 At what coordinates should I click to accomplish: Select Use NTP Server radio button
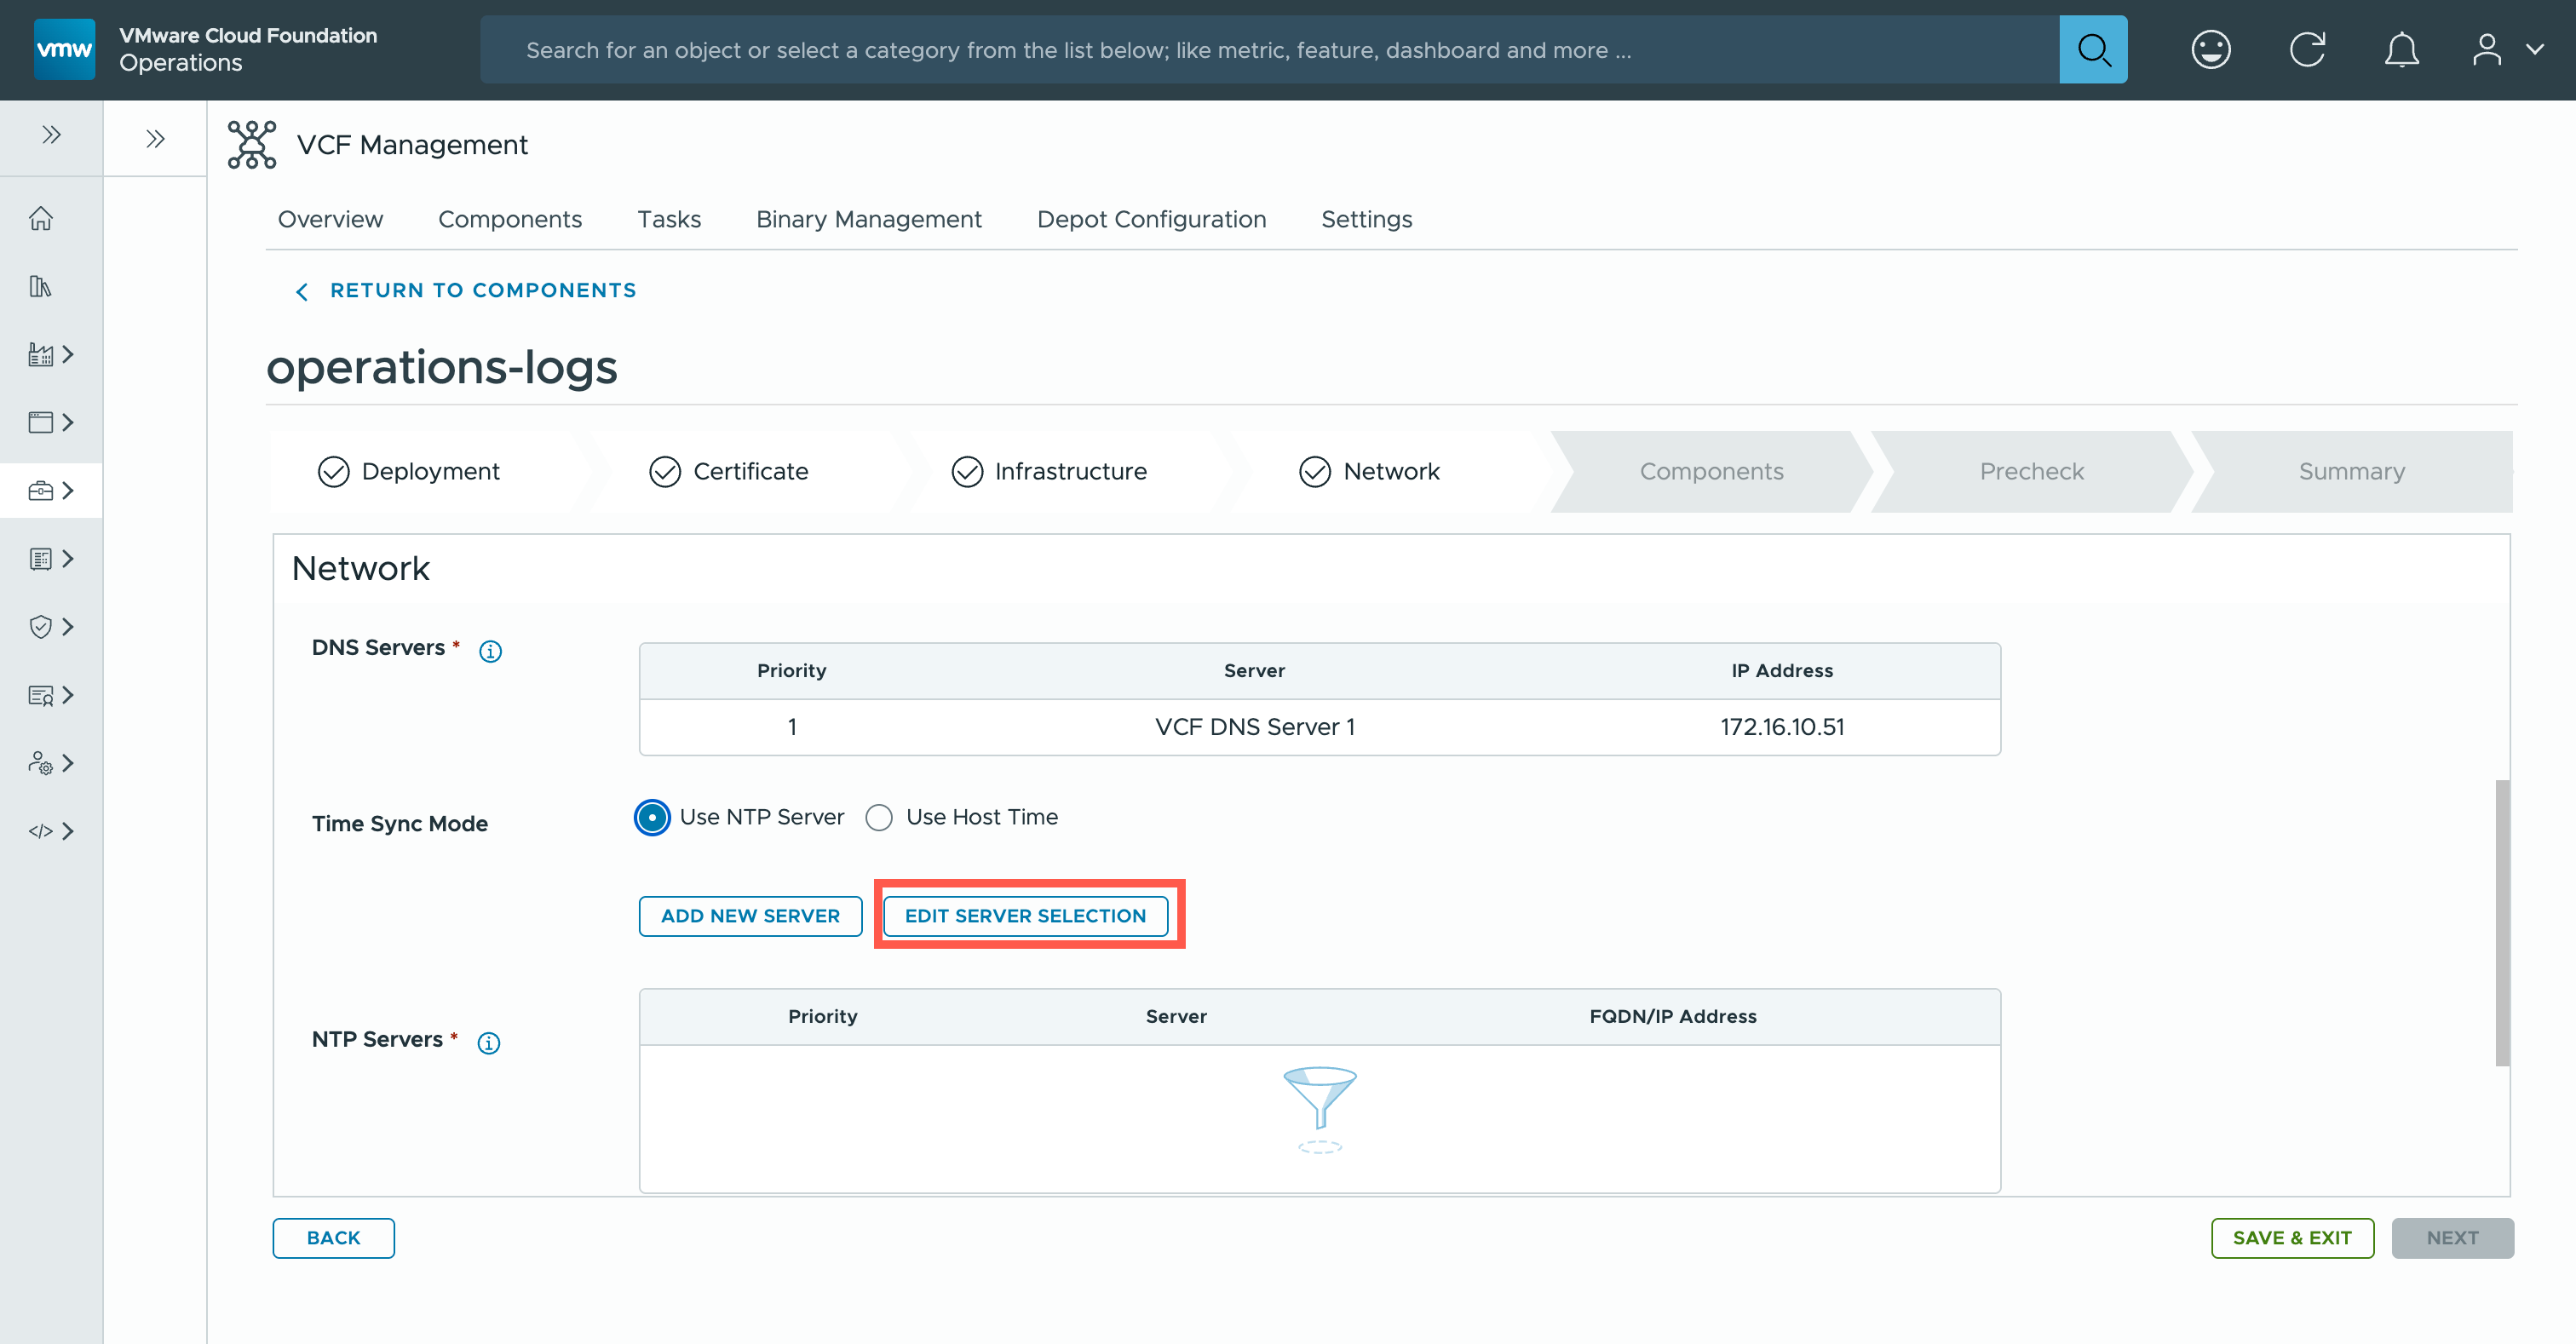[x=652, y=818]
